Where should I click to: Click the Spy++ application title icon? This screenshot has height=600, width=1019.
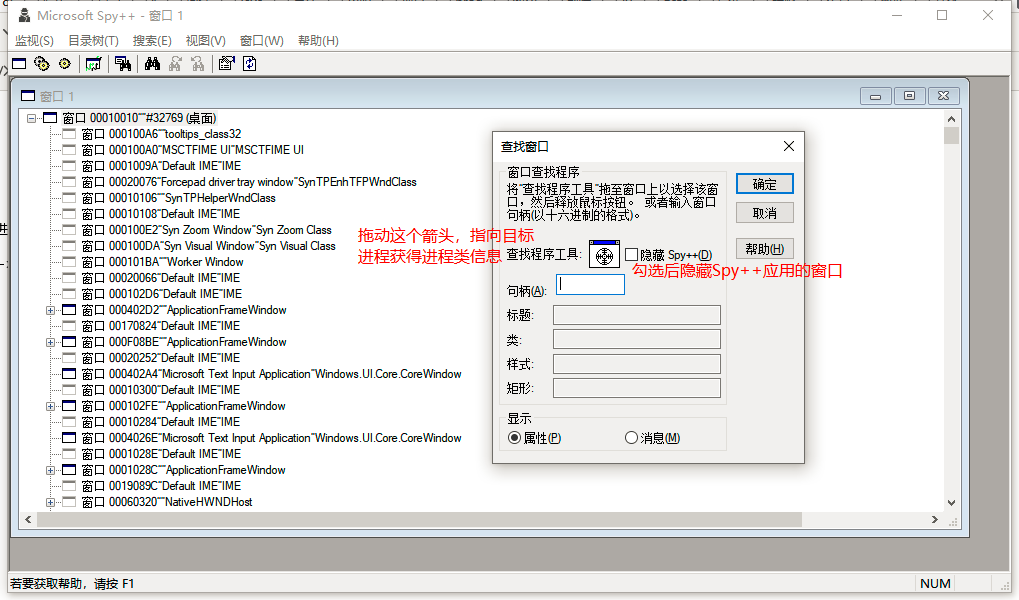tap(24, 15)
